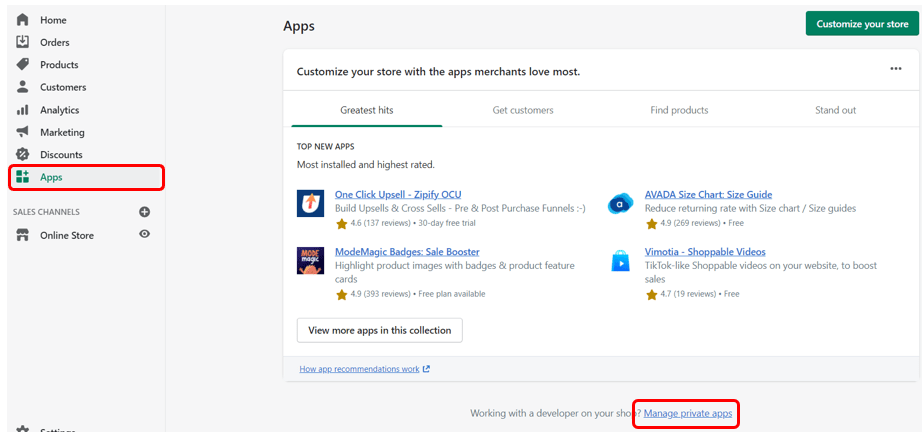Open Online Store sales channel
Screen dimensions: 922x432
tap(66, 236)
